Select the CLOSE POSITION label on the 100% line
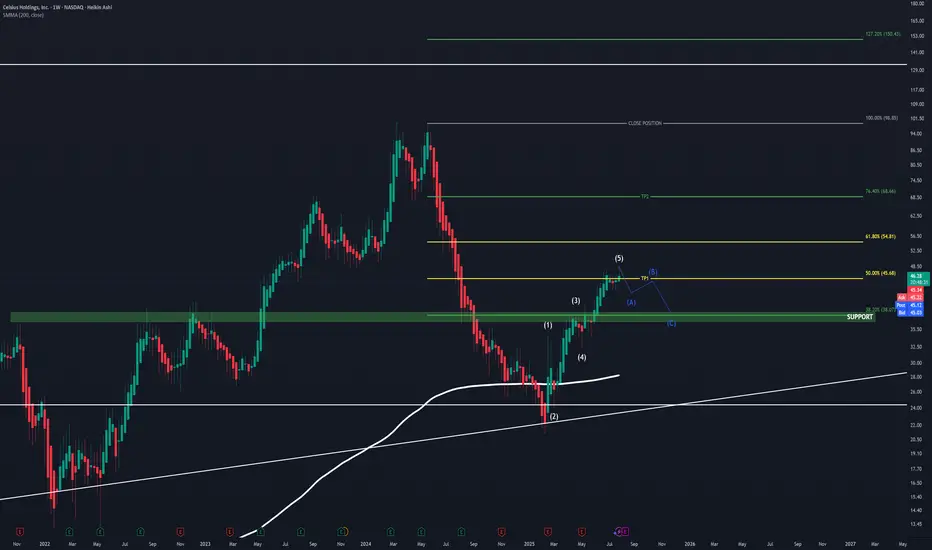The image size is (932, 550). click(x=645, y=123)
